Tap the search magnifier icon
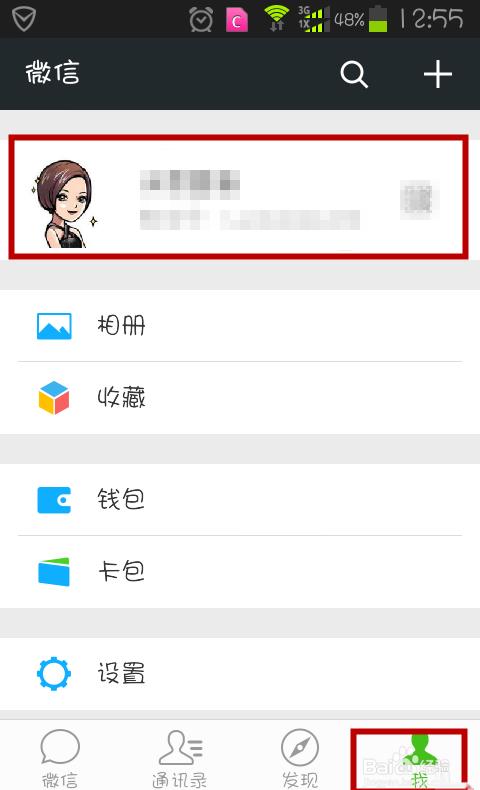 point(354,75)
